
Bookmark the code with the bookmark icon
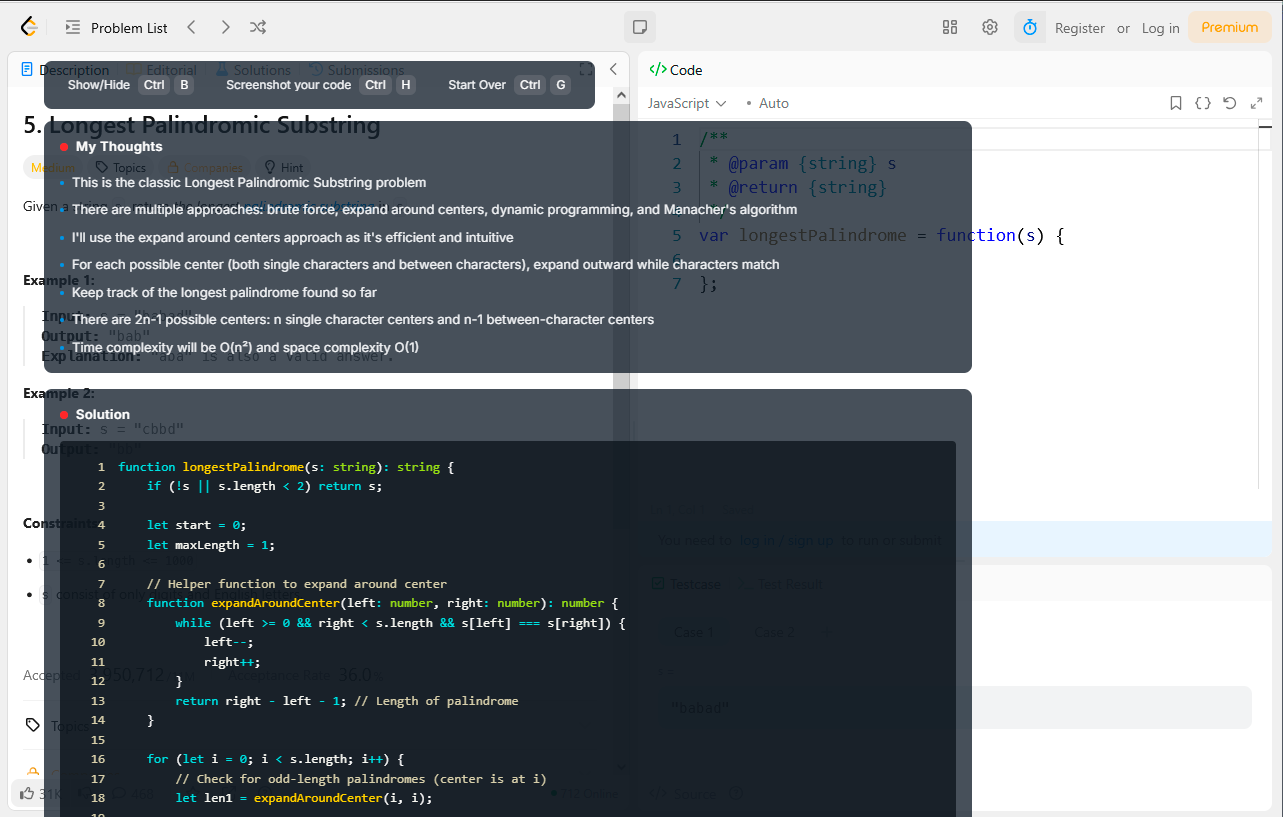pyautogui.click(x=1175, y=102)
